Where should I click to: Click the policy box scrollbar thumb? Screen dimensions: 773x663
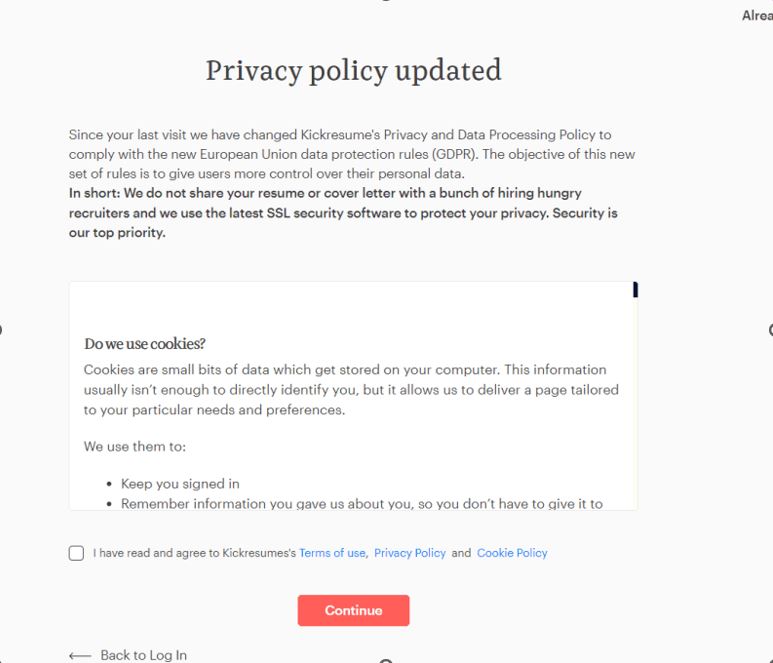pyautogui.click(x=635, y=290)
